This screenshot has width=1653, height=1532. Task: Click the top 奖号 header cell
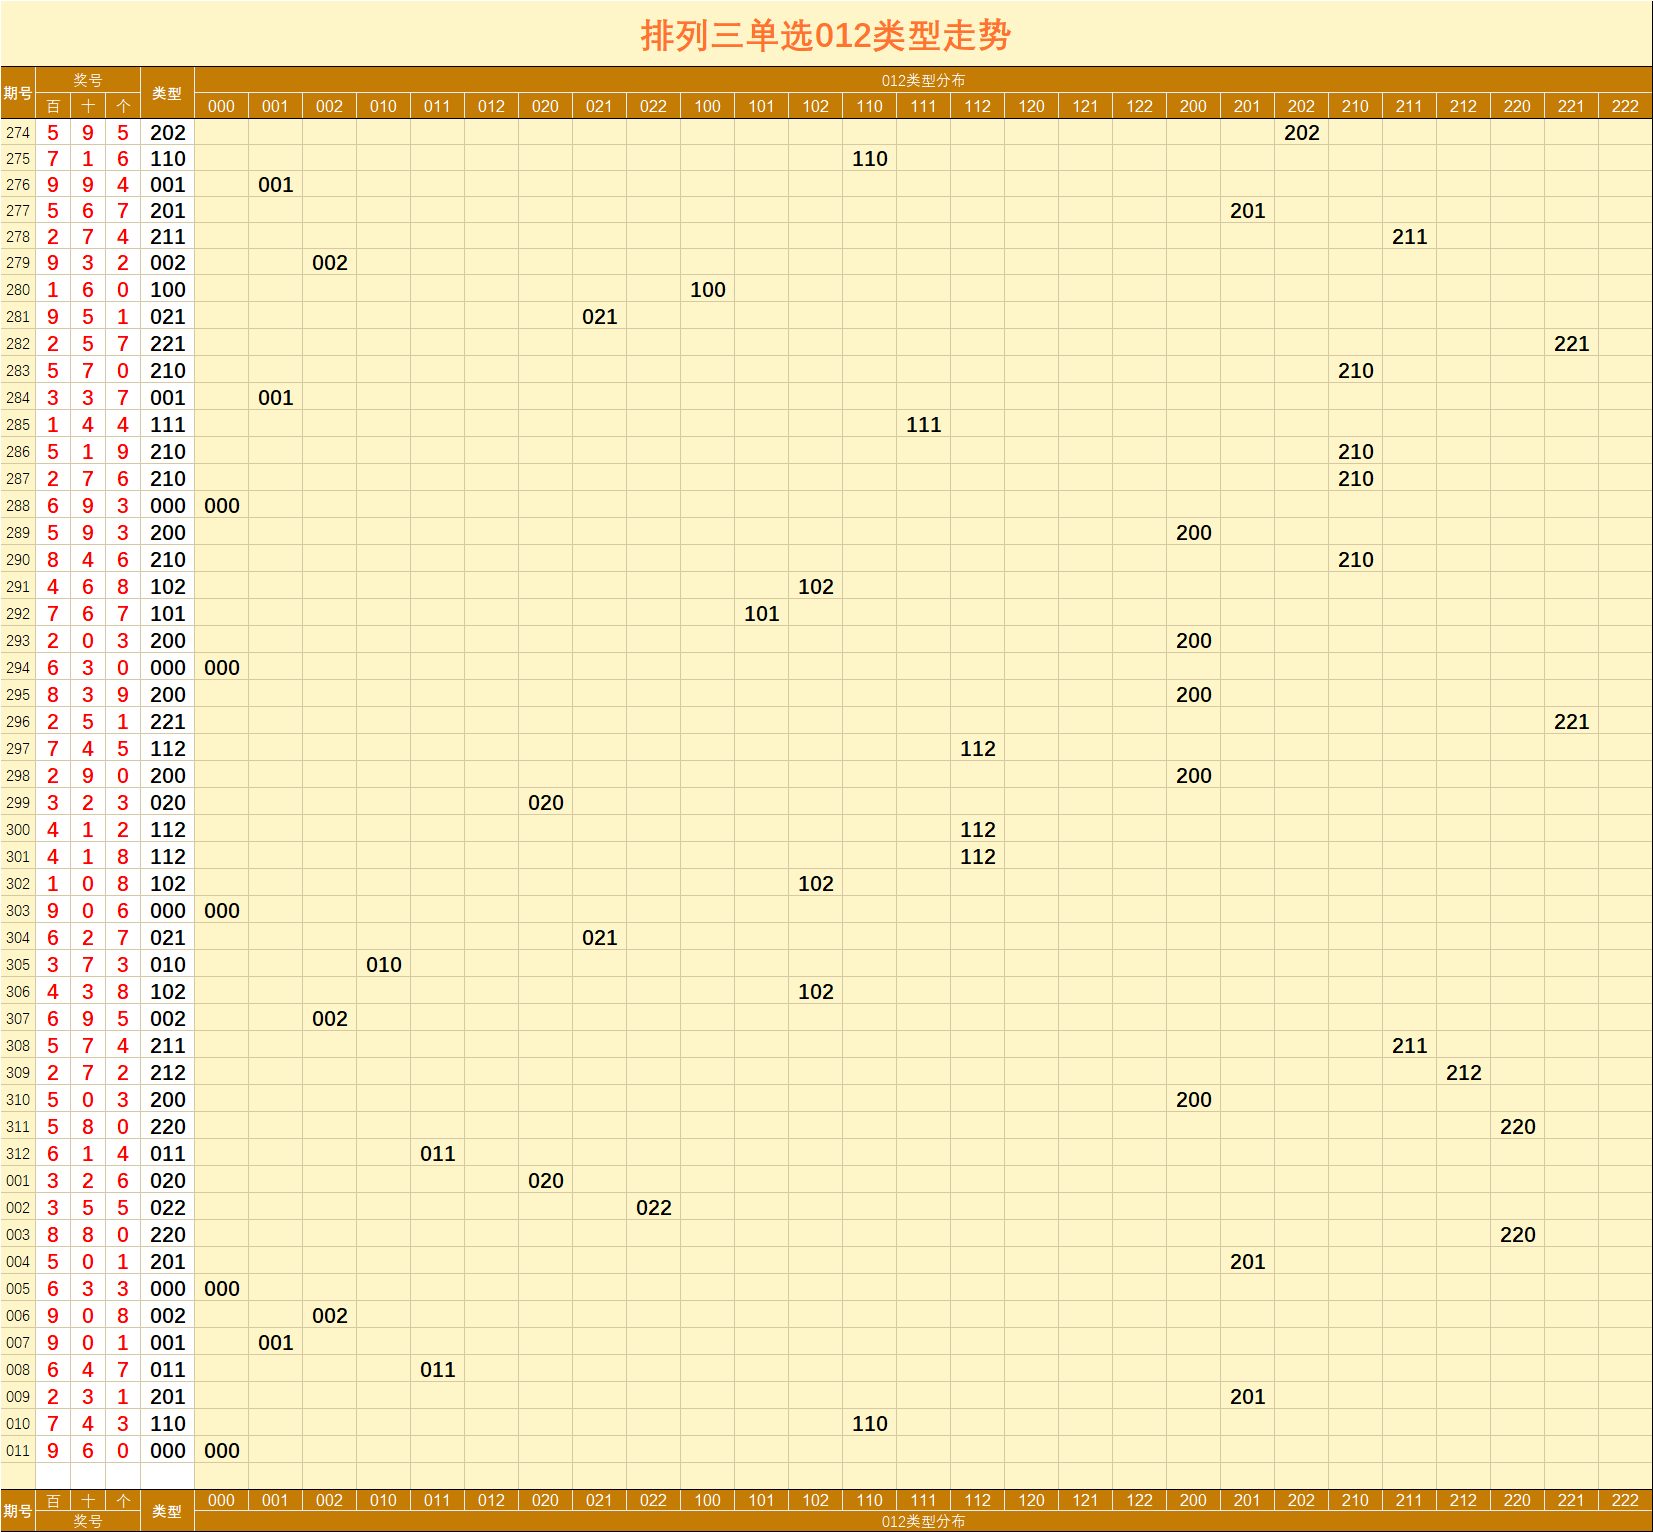(88, 80)
